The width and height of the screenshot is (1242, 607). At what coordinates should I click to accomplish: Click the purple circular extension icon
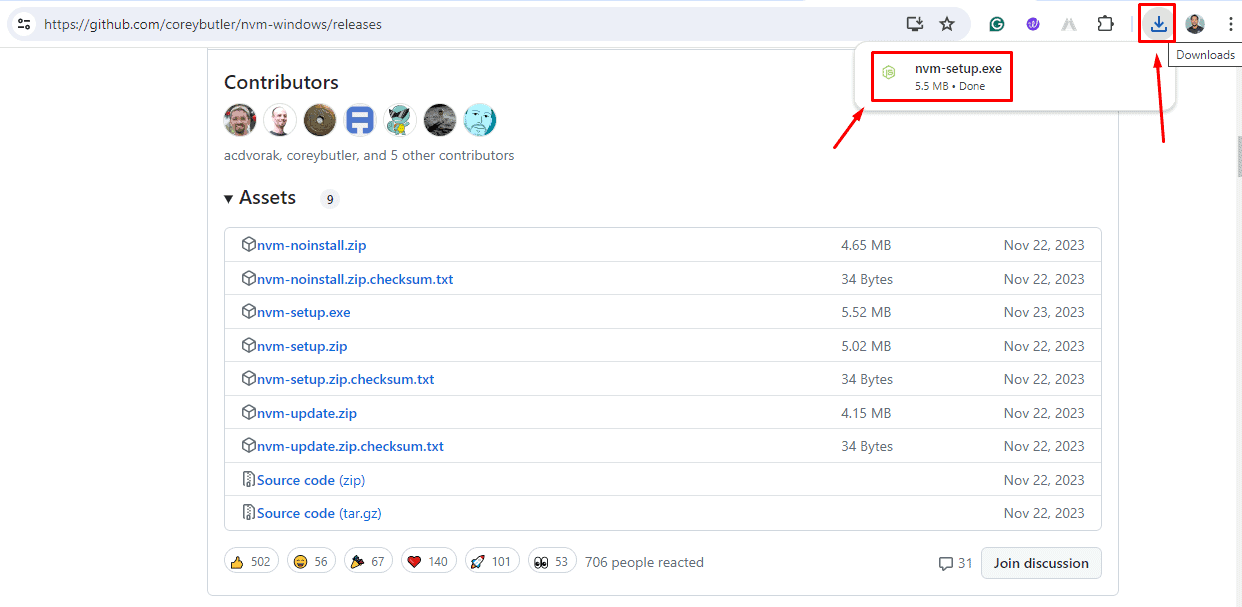click(x=1033, y=24)
